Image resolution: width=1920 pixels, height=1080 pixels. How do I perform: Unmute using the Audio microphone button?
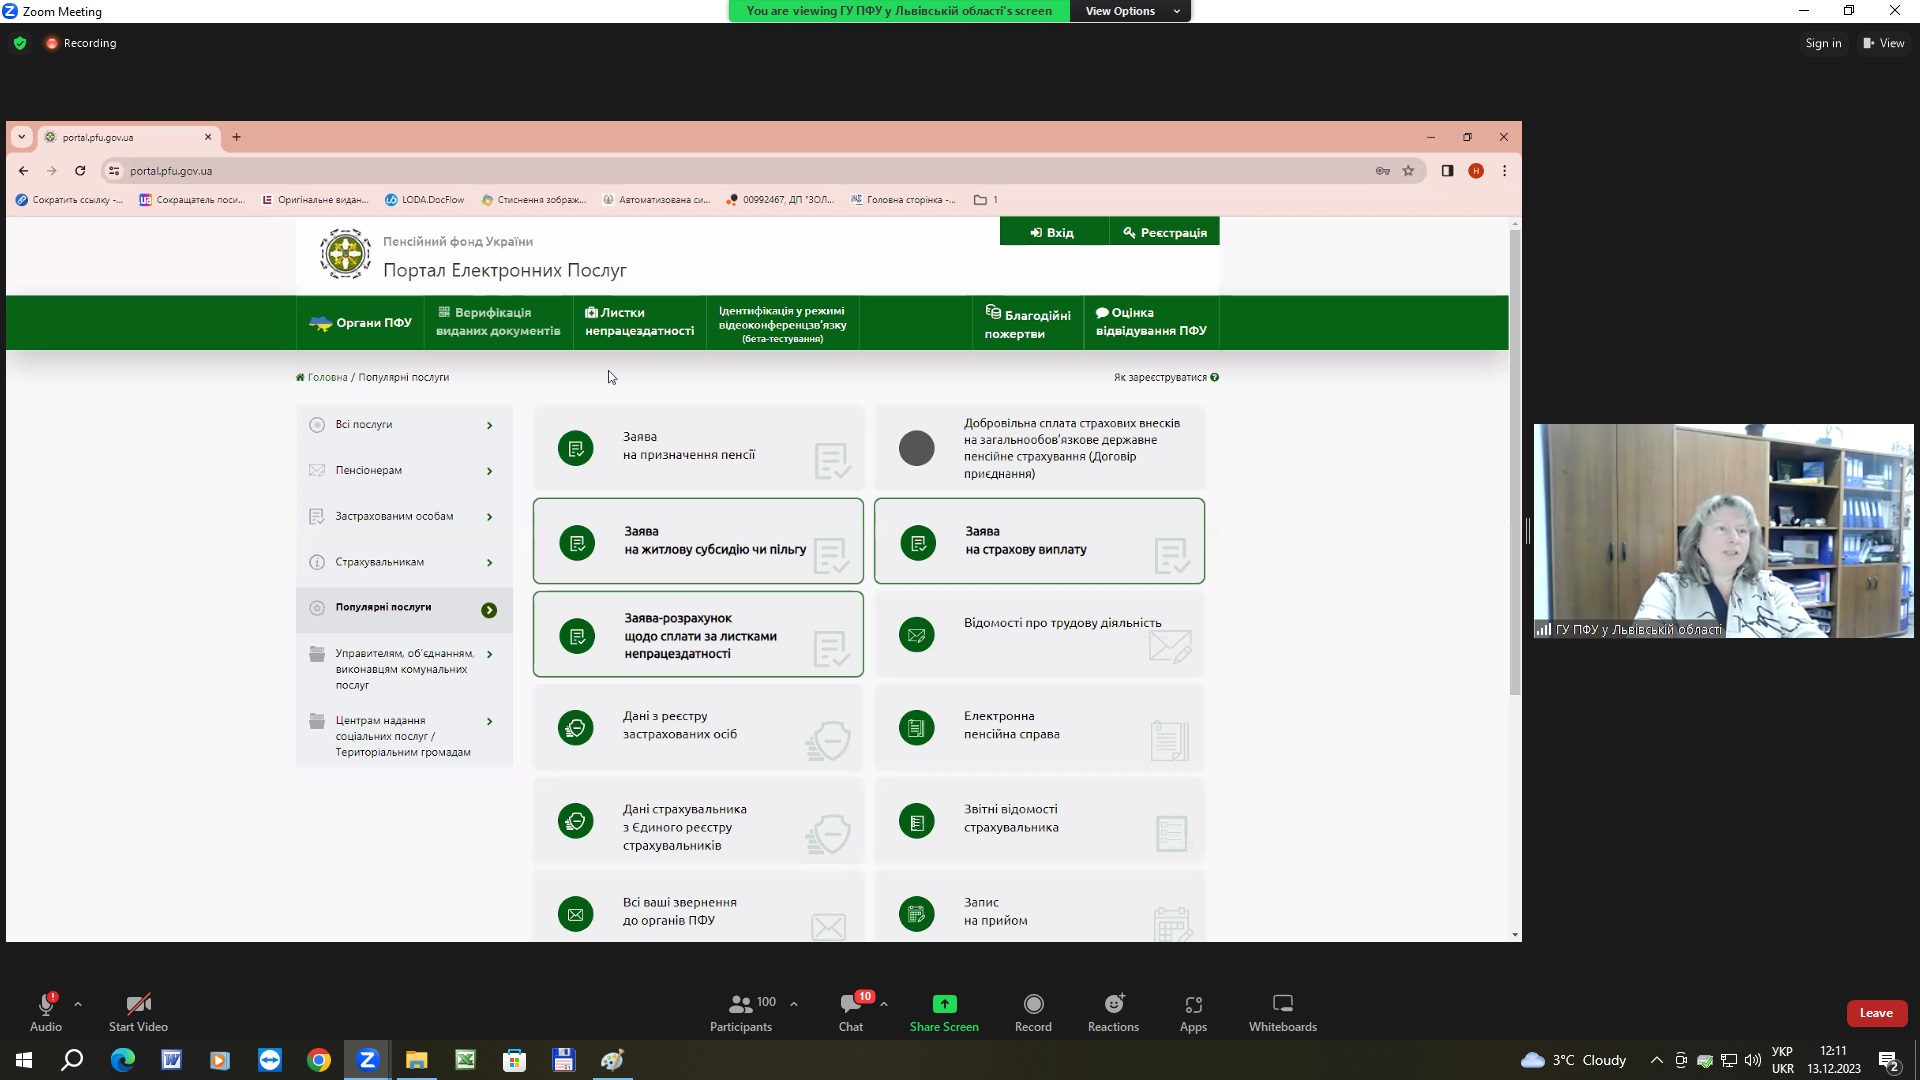[x=45, y=1004]
